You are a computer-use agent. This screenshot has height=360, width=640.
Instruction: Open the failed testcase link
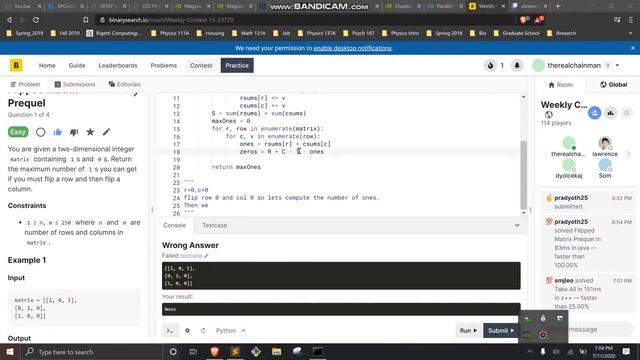(191, 256)
